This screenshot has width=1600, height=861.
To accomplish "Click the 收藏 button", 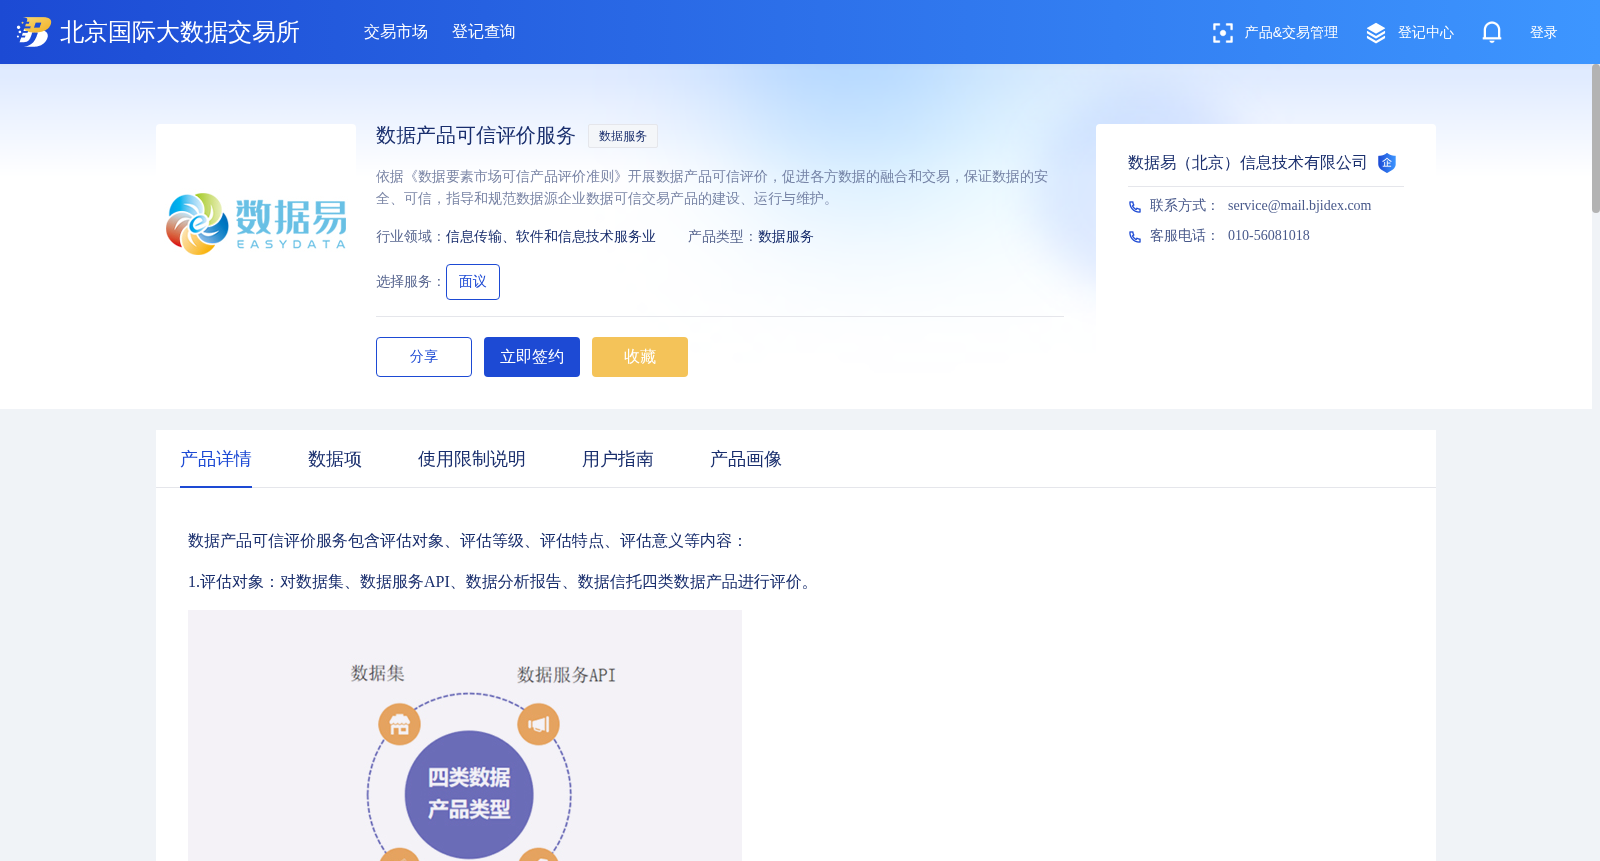I will (x=640, y=357).
